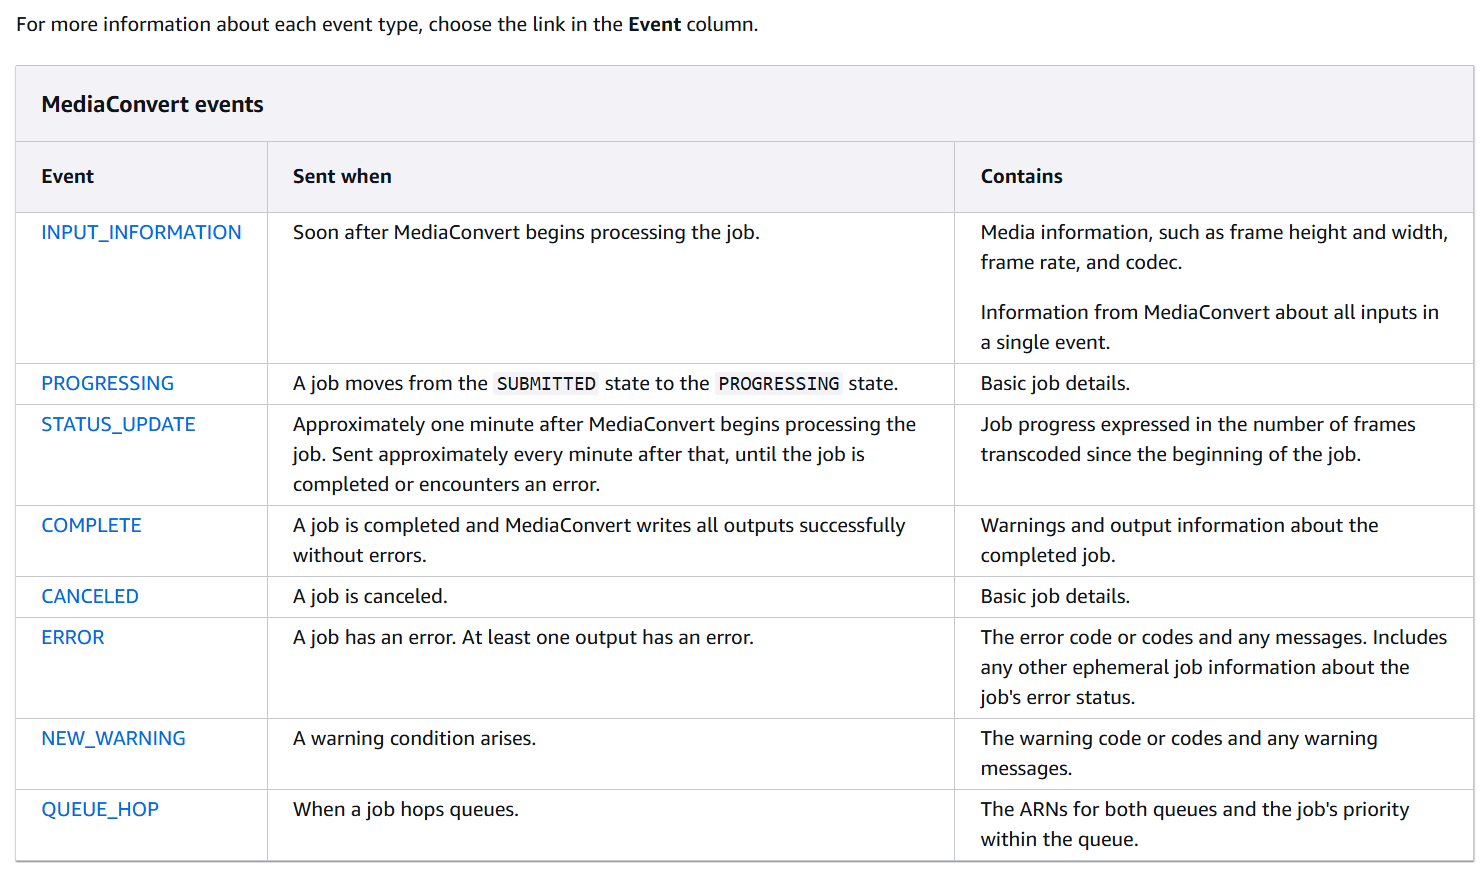The image size is (1484, 878).
Task: Click the Sent when column header
Action: click(342, 176)
